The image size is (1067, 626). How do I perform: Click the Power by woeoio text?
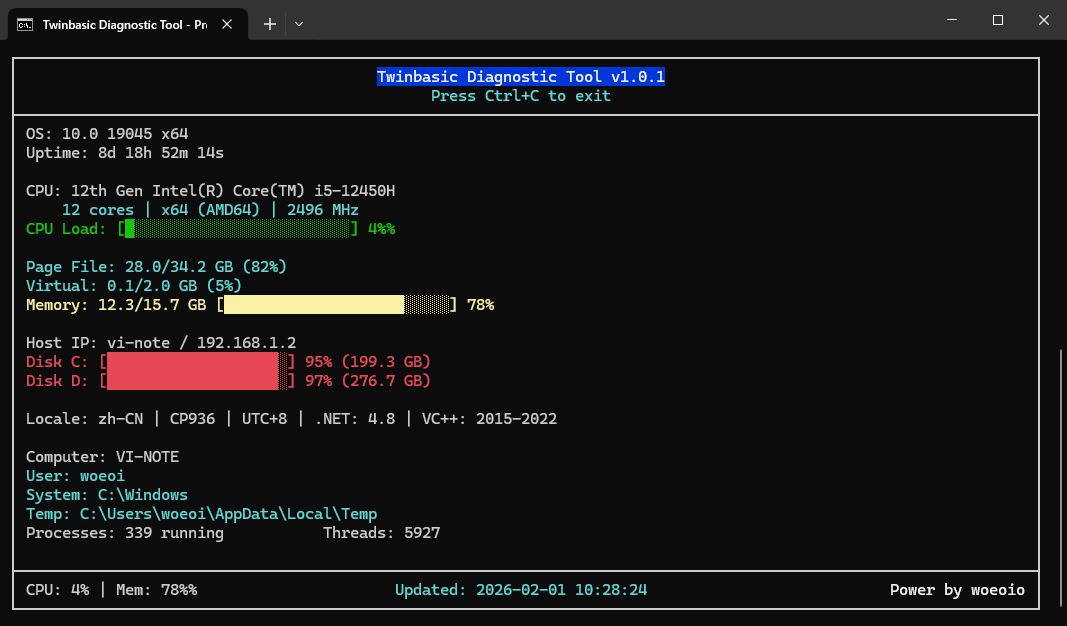957,590
